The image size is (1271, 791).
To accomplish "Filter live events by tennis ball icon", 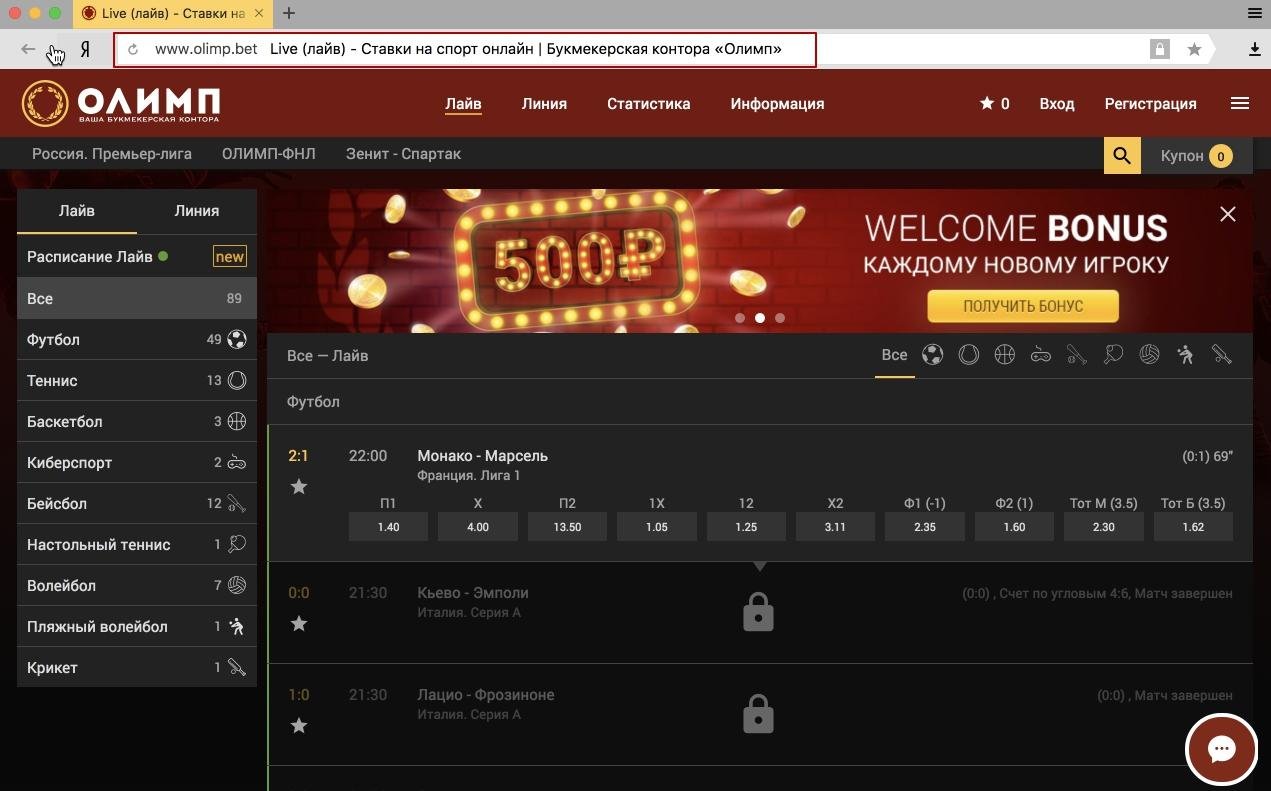I will coord(968,355).
